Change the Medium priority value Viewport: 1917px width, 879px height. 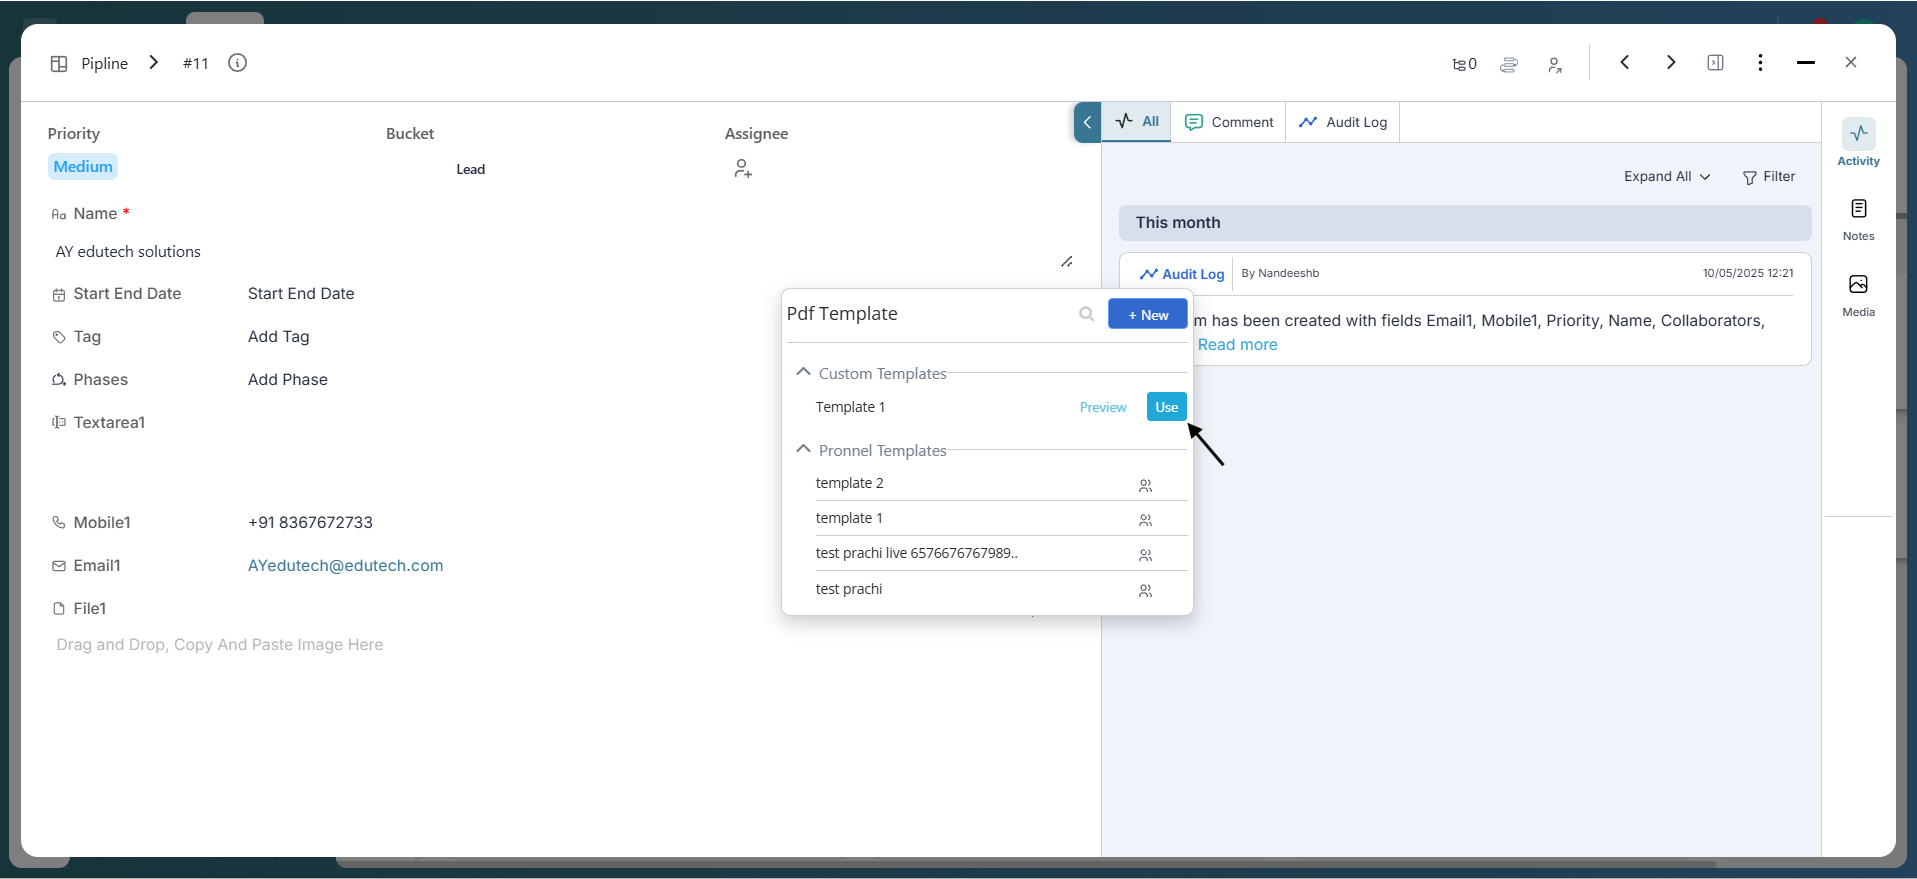pos(83,167)
